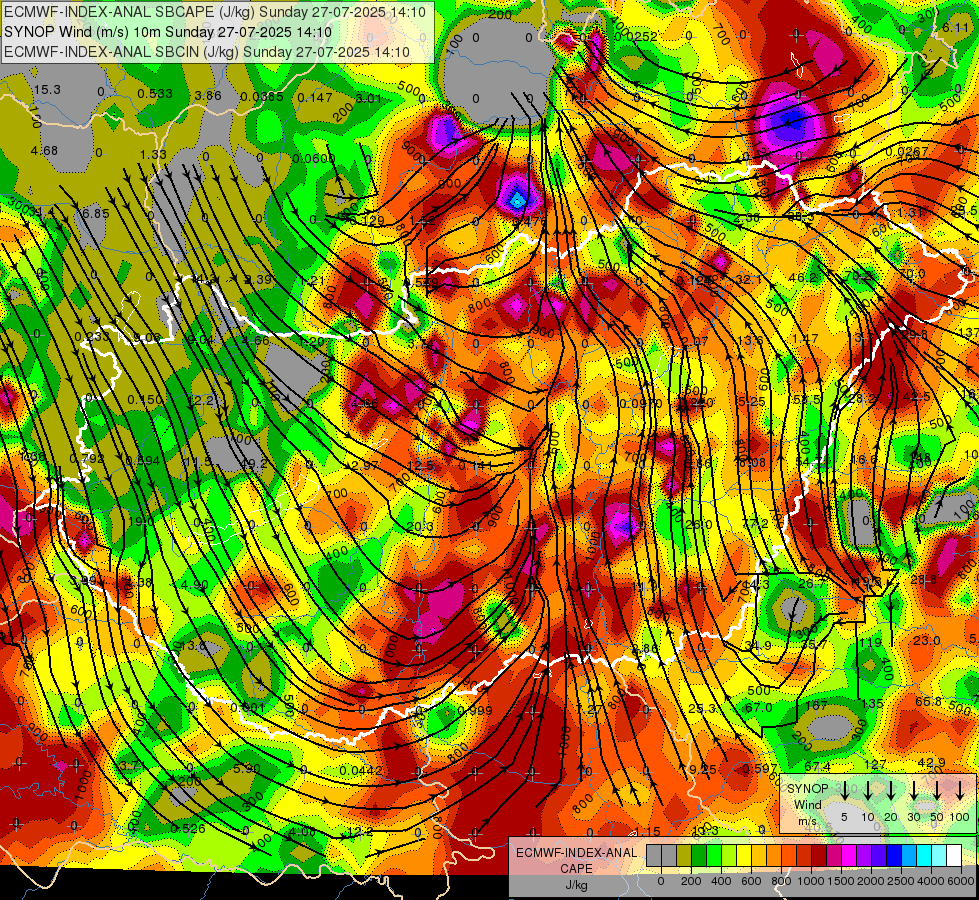Pick the white swatch ending the CAPE scale
Image resolution: width=979 pixels, height=900 pixels.
(953, 856)
